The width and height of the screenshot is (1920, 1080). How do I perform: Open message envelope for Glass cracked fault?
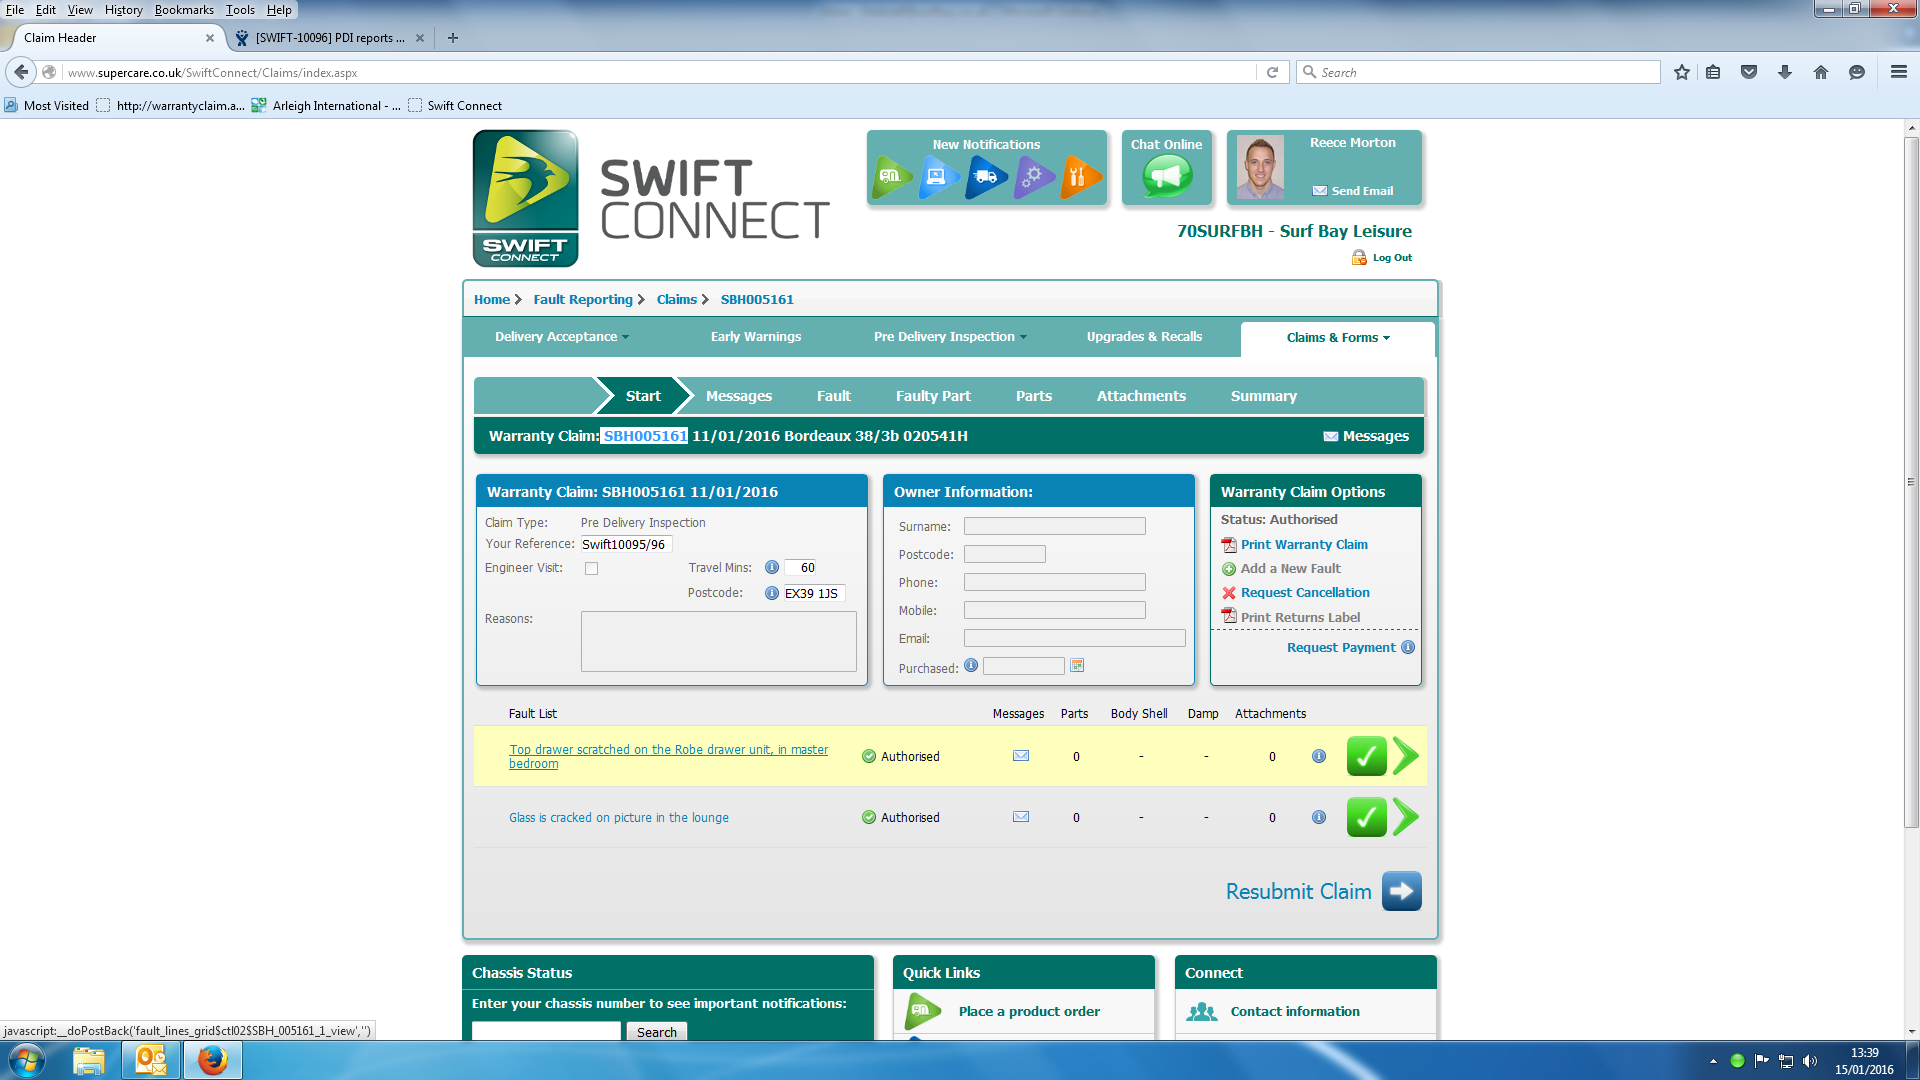tap(1020, 817)
